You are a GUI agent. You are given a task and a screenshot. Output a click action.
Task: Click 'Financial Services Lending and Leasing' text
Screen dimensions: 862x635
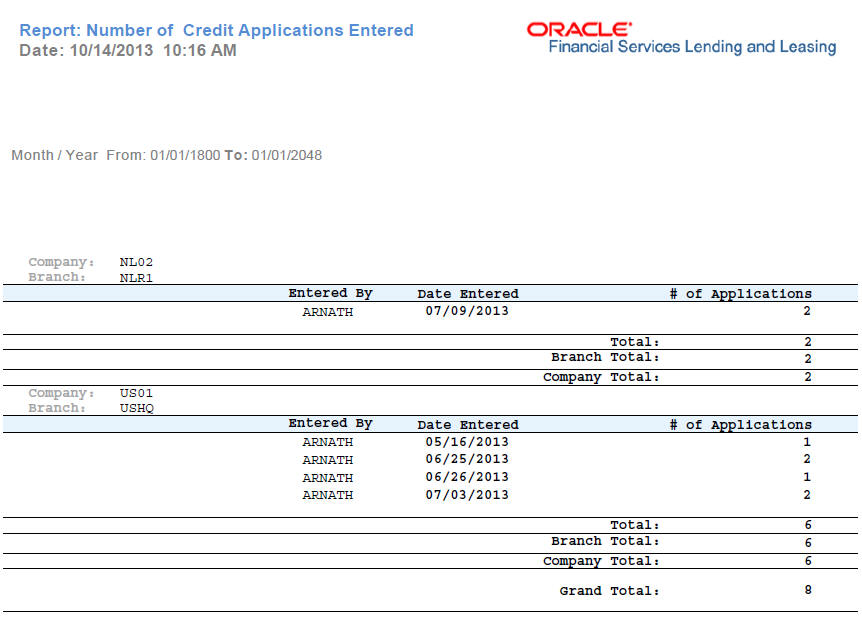(692, 47)
